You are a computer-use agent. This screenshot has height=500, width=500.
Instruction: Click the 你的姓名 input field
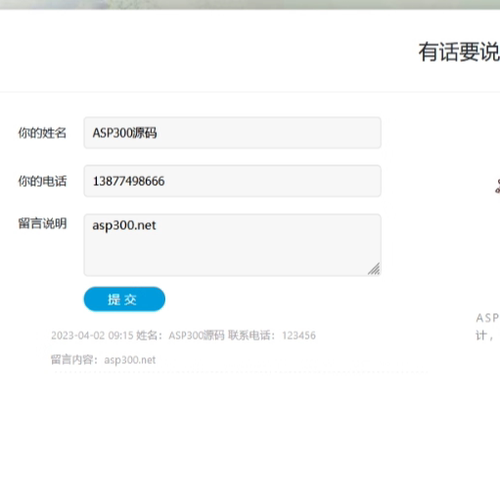click(x=232, y=133)
